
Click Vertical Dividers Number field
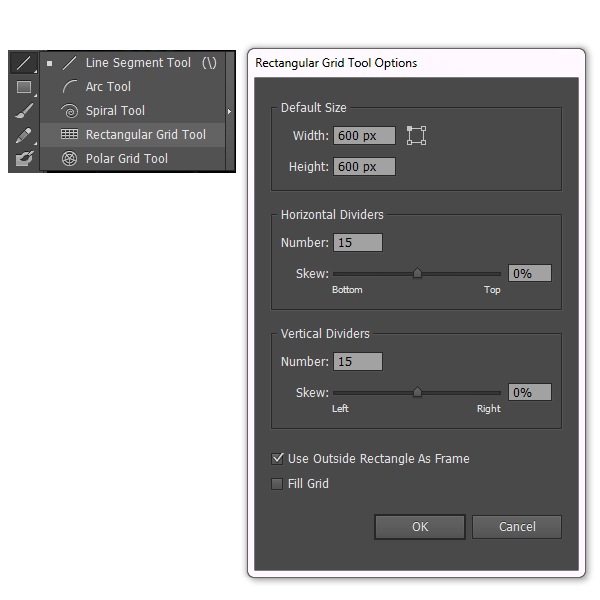click(x=358, y=362)
